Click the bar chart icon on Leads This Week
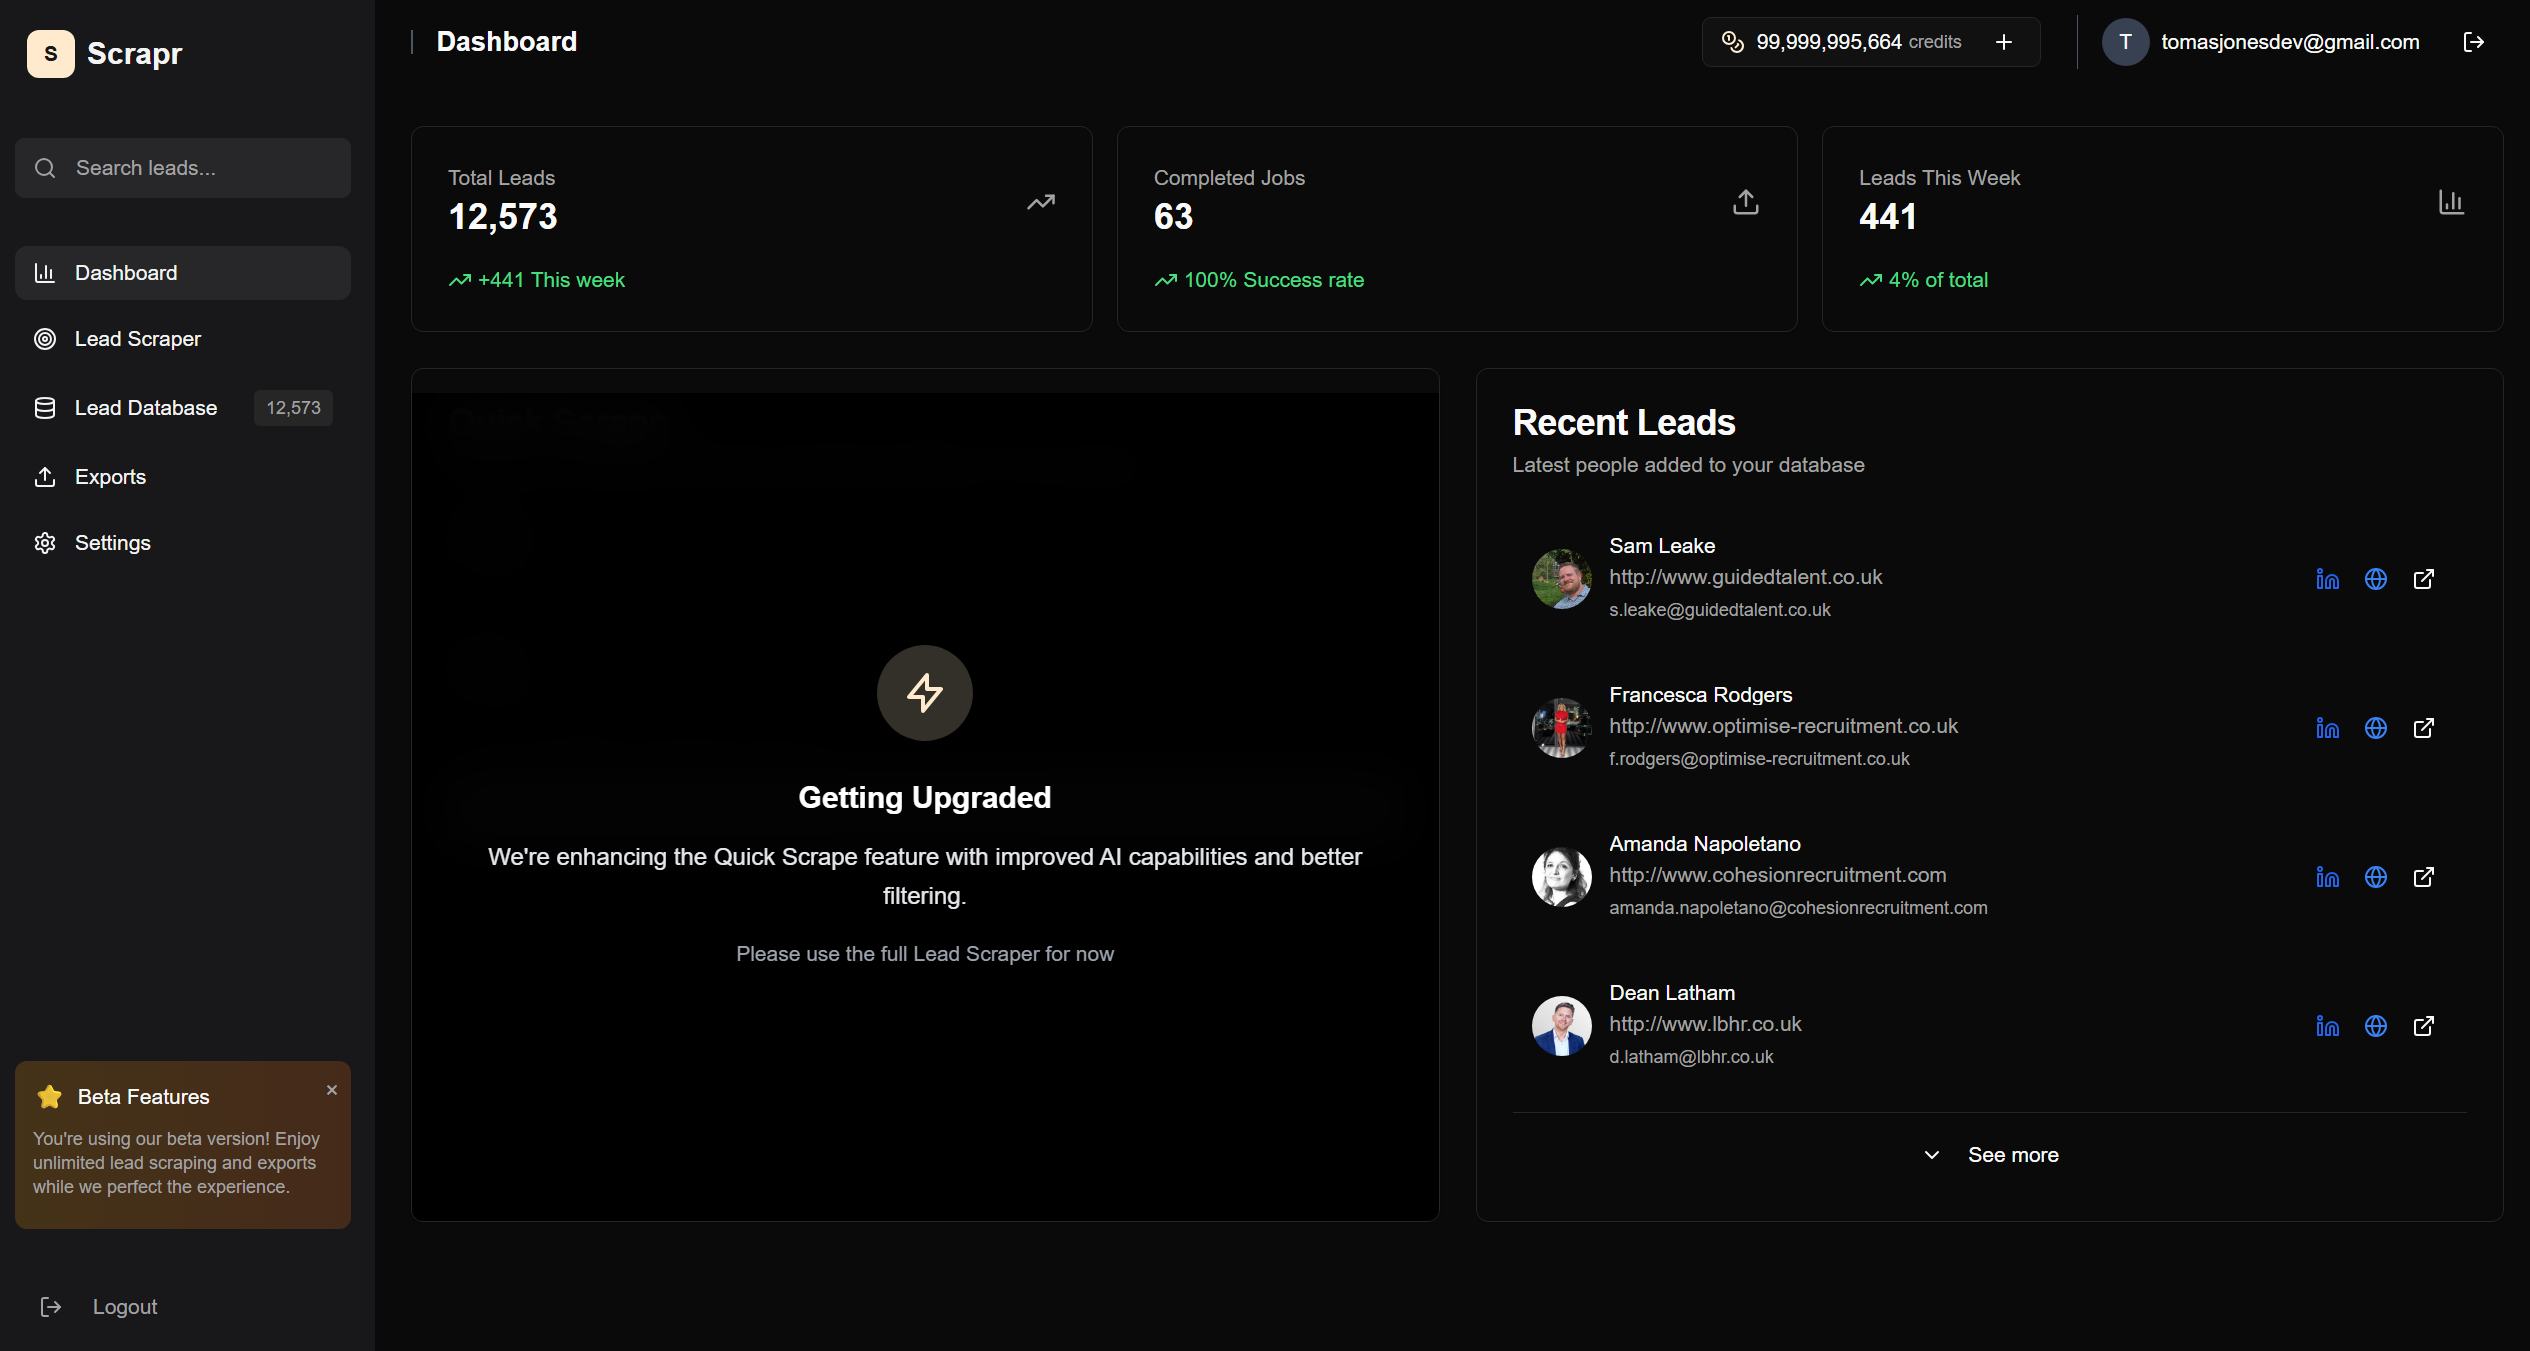This screenshot has width=2530, height=1351. pos(2451,201)
